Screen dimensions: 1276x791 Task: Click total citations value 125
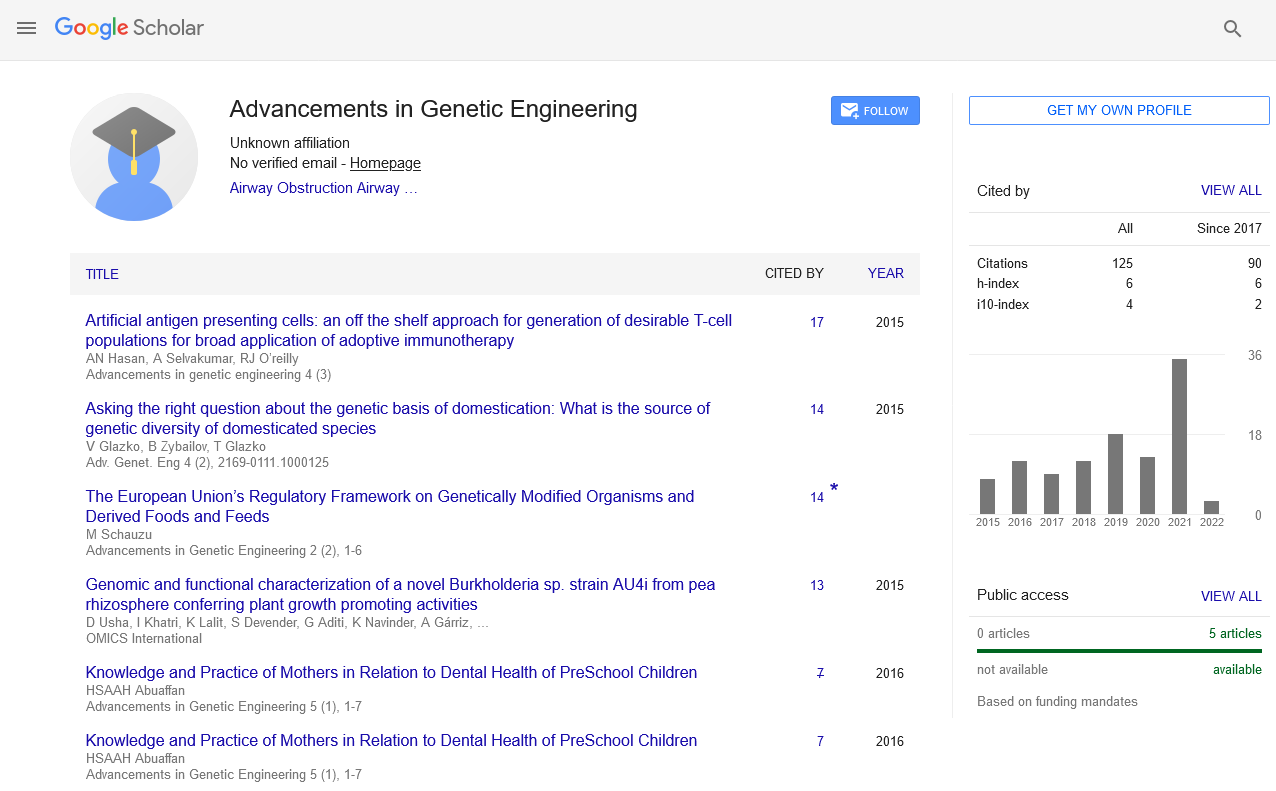coord(1122,264)
